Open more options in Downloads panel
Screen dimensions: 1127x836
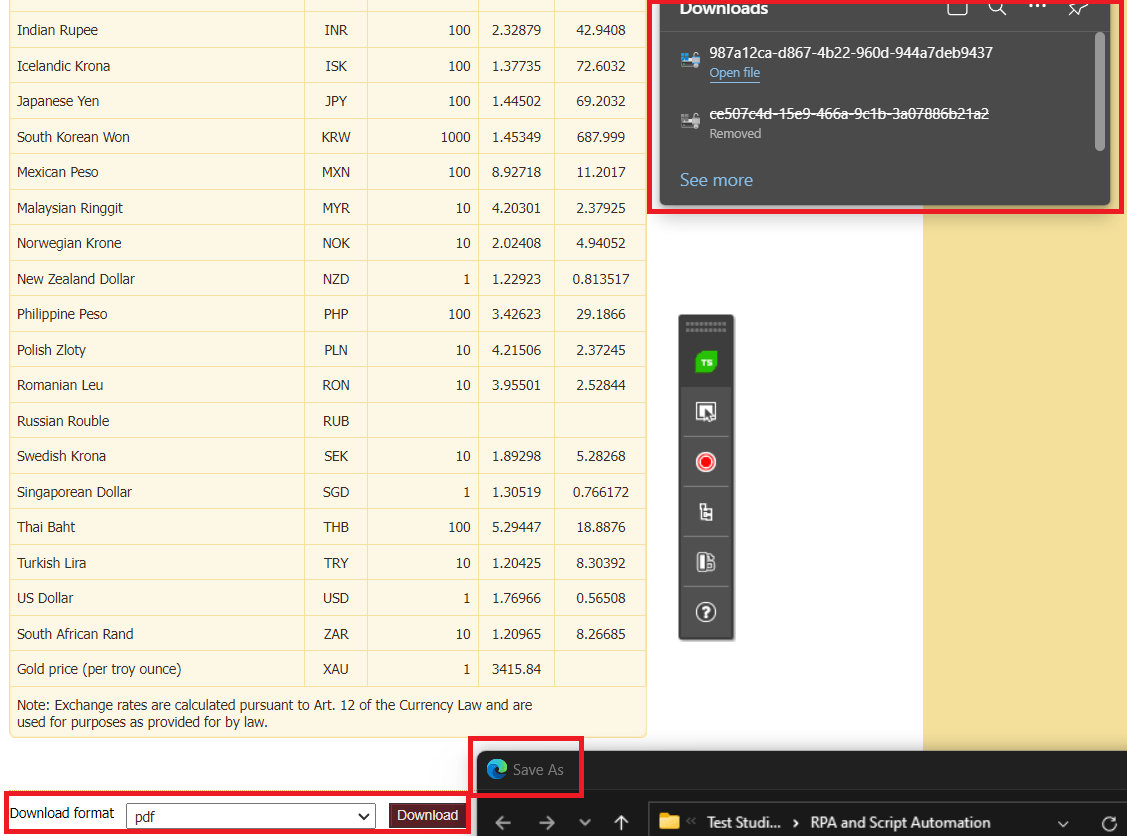click(x=1037, y=6)
